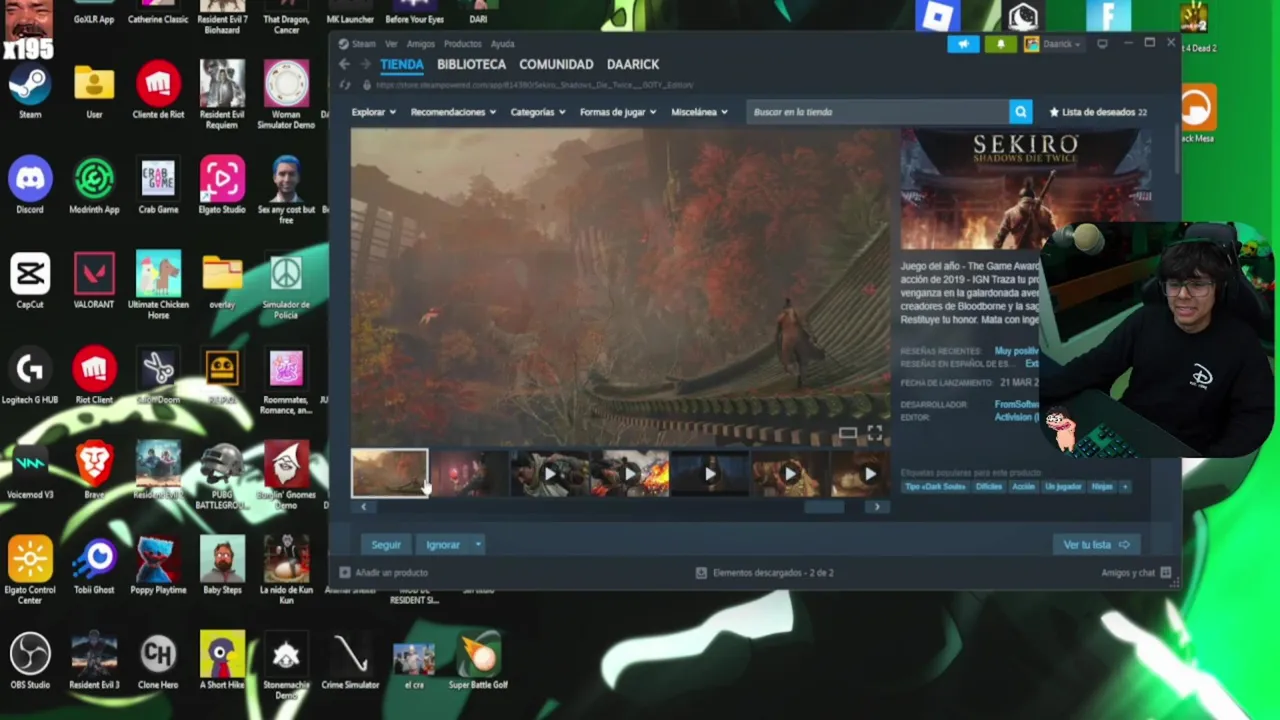Open the Ayuda menu

coord(502,44)
